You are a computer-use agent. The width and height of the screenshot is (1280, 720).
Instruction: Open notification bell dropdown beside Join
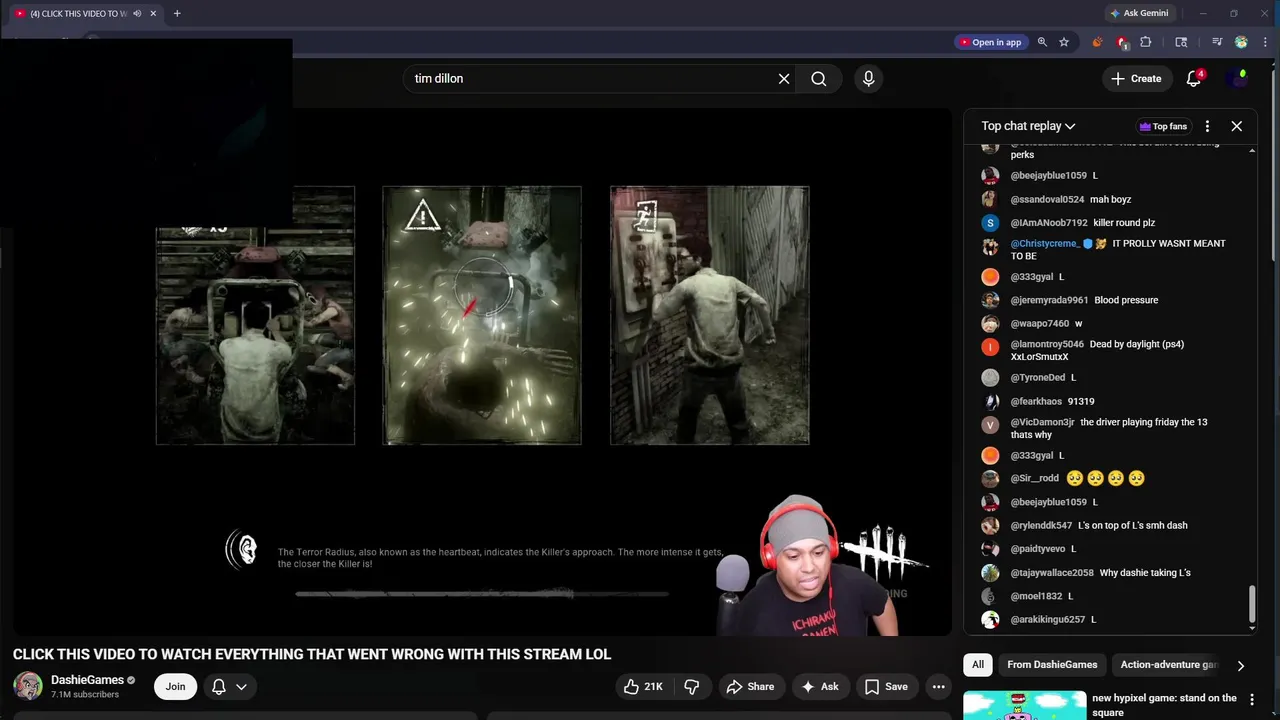pyautogui.click(x=229, y=686)
